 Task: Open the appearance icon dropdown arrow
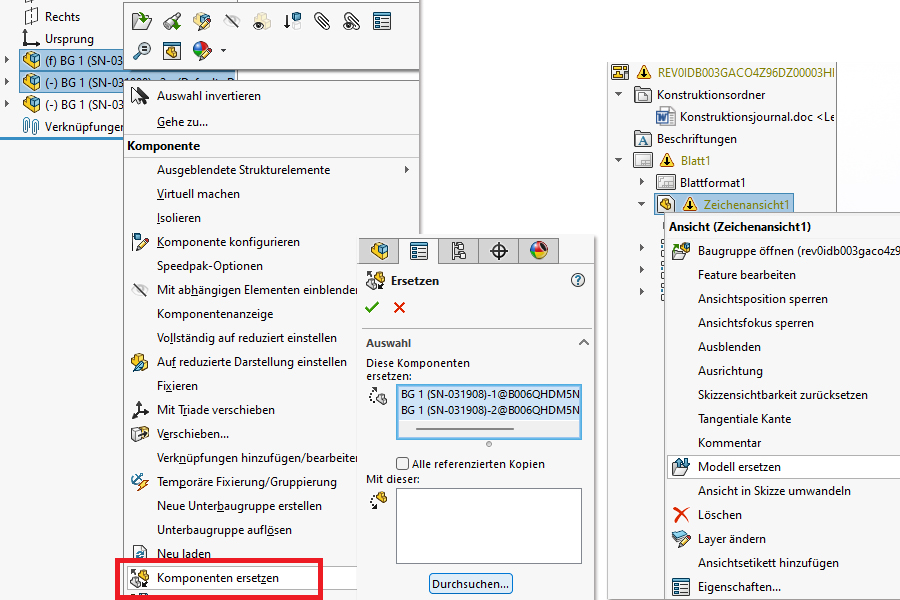(223, 51)
